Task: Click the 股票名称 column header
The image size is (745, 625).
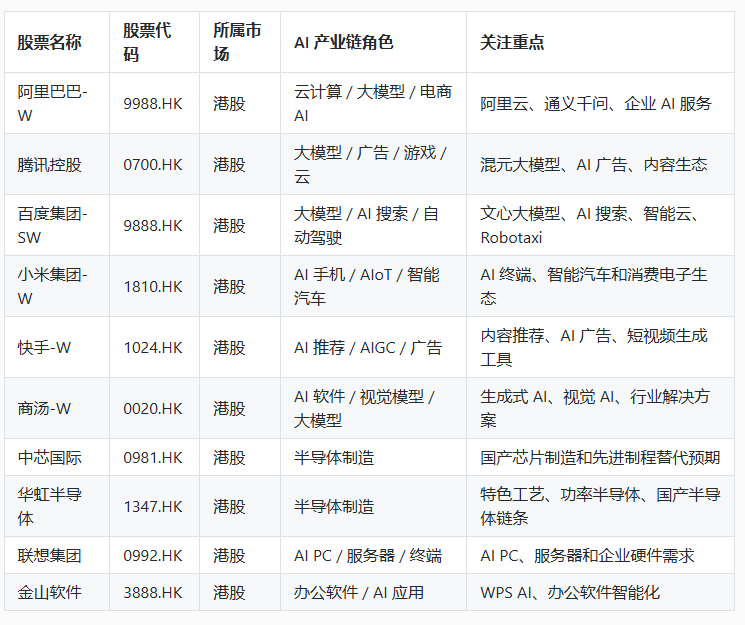Action: [x=57, y=42]
